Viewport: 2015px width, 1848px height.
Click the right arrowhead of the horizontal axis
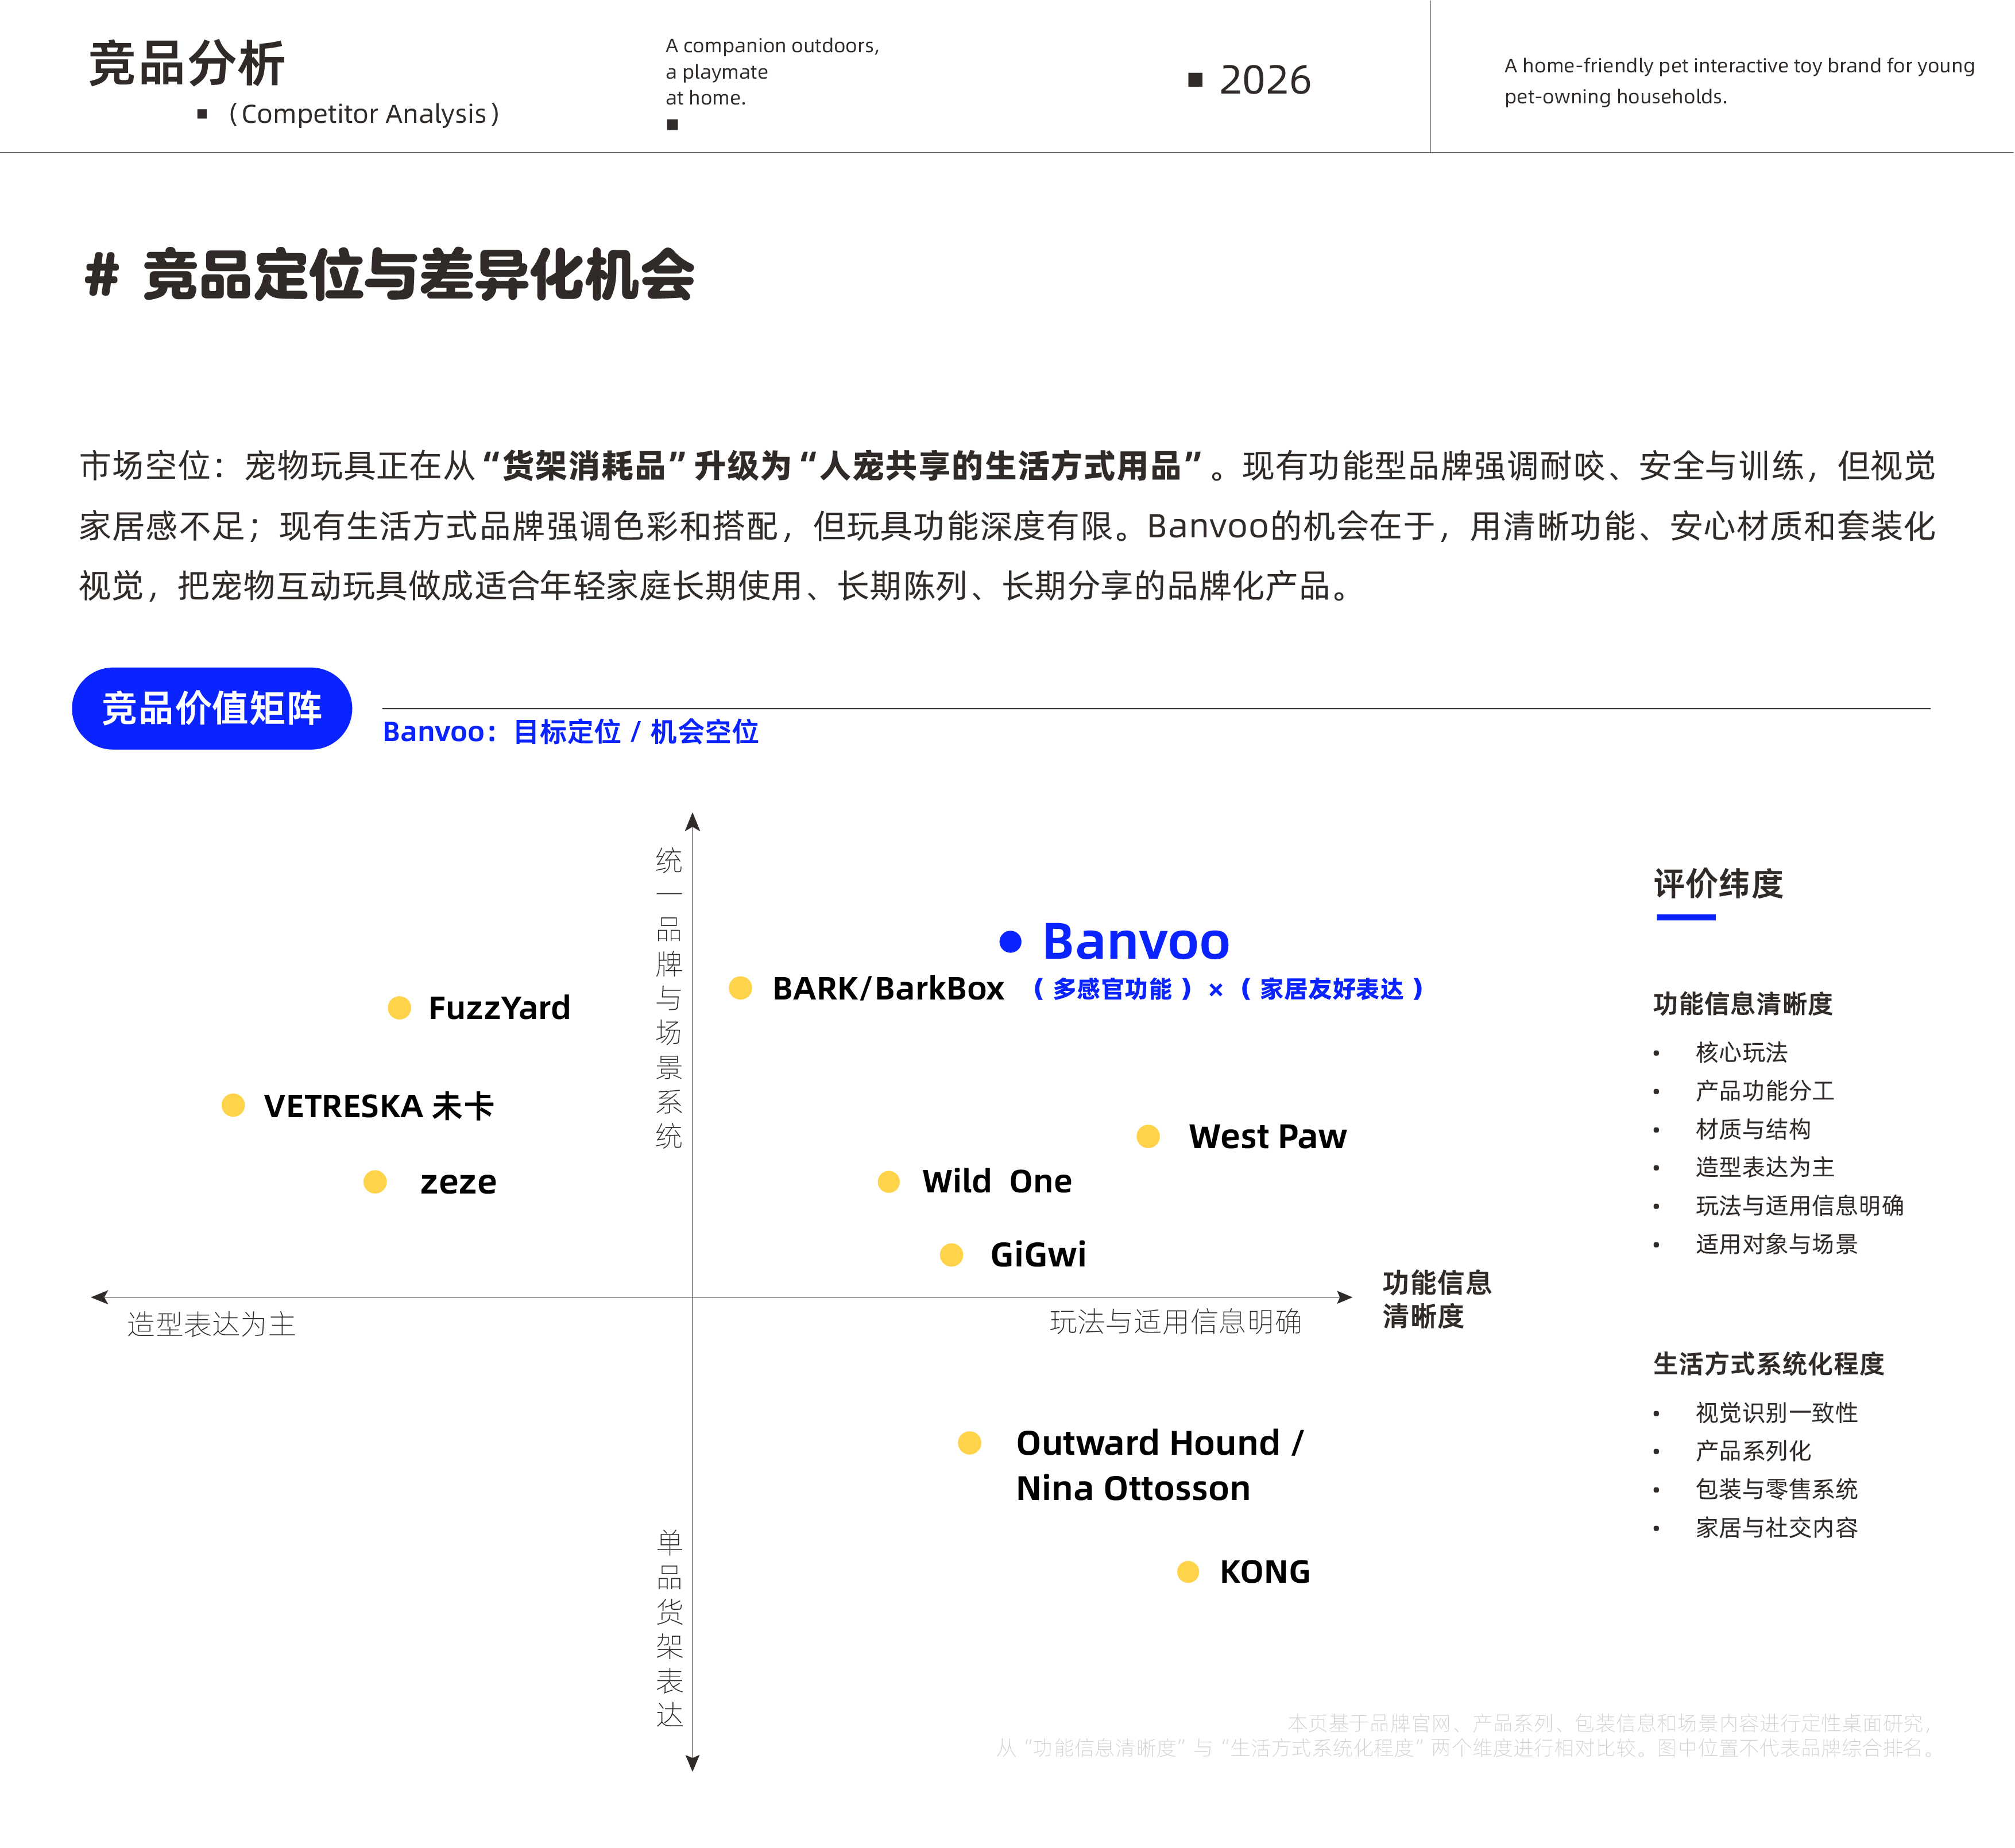(x=1344, y=1297)
